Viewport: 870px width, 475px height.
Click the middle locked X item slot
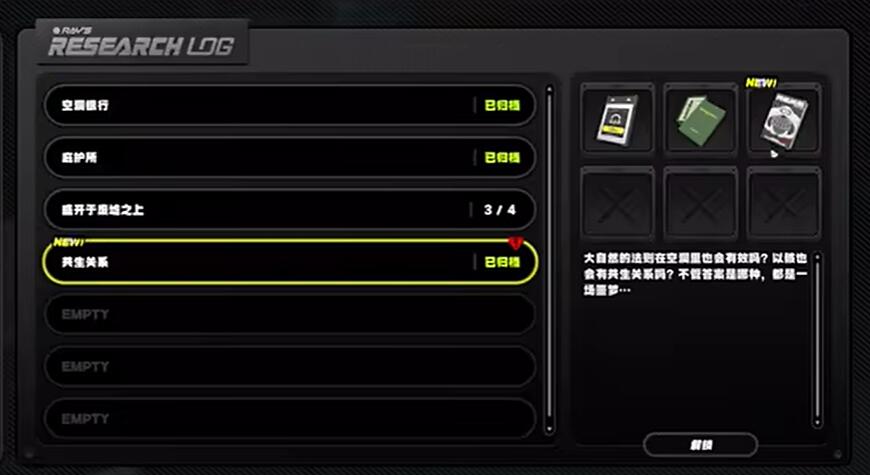point(700,203)
